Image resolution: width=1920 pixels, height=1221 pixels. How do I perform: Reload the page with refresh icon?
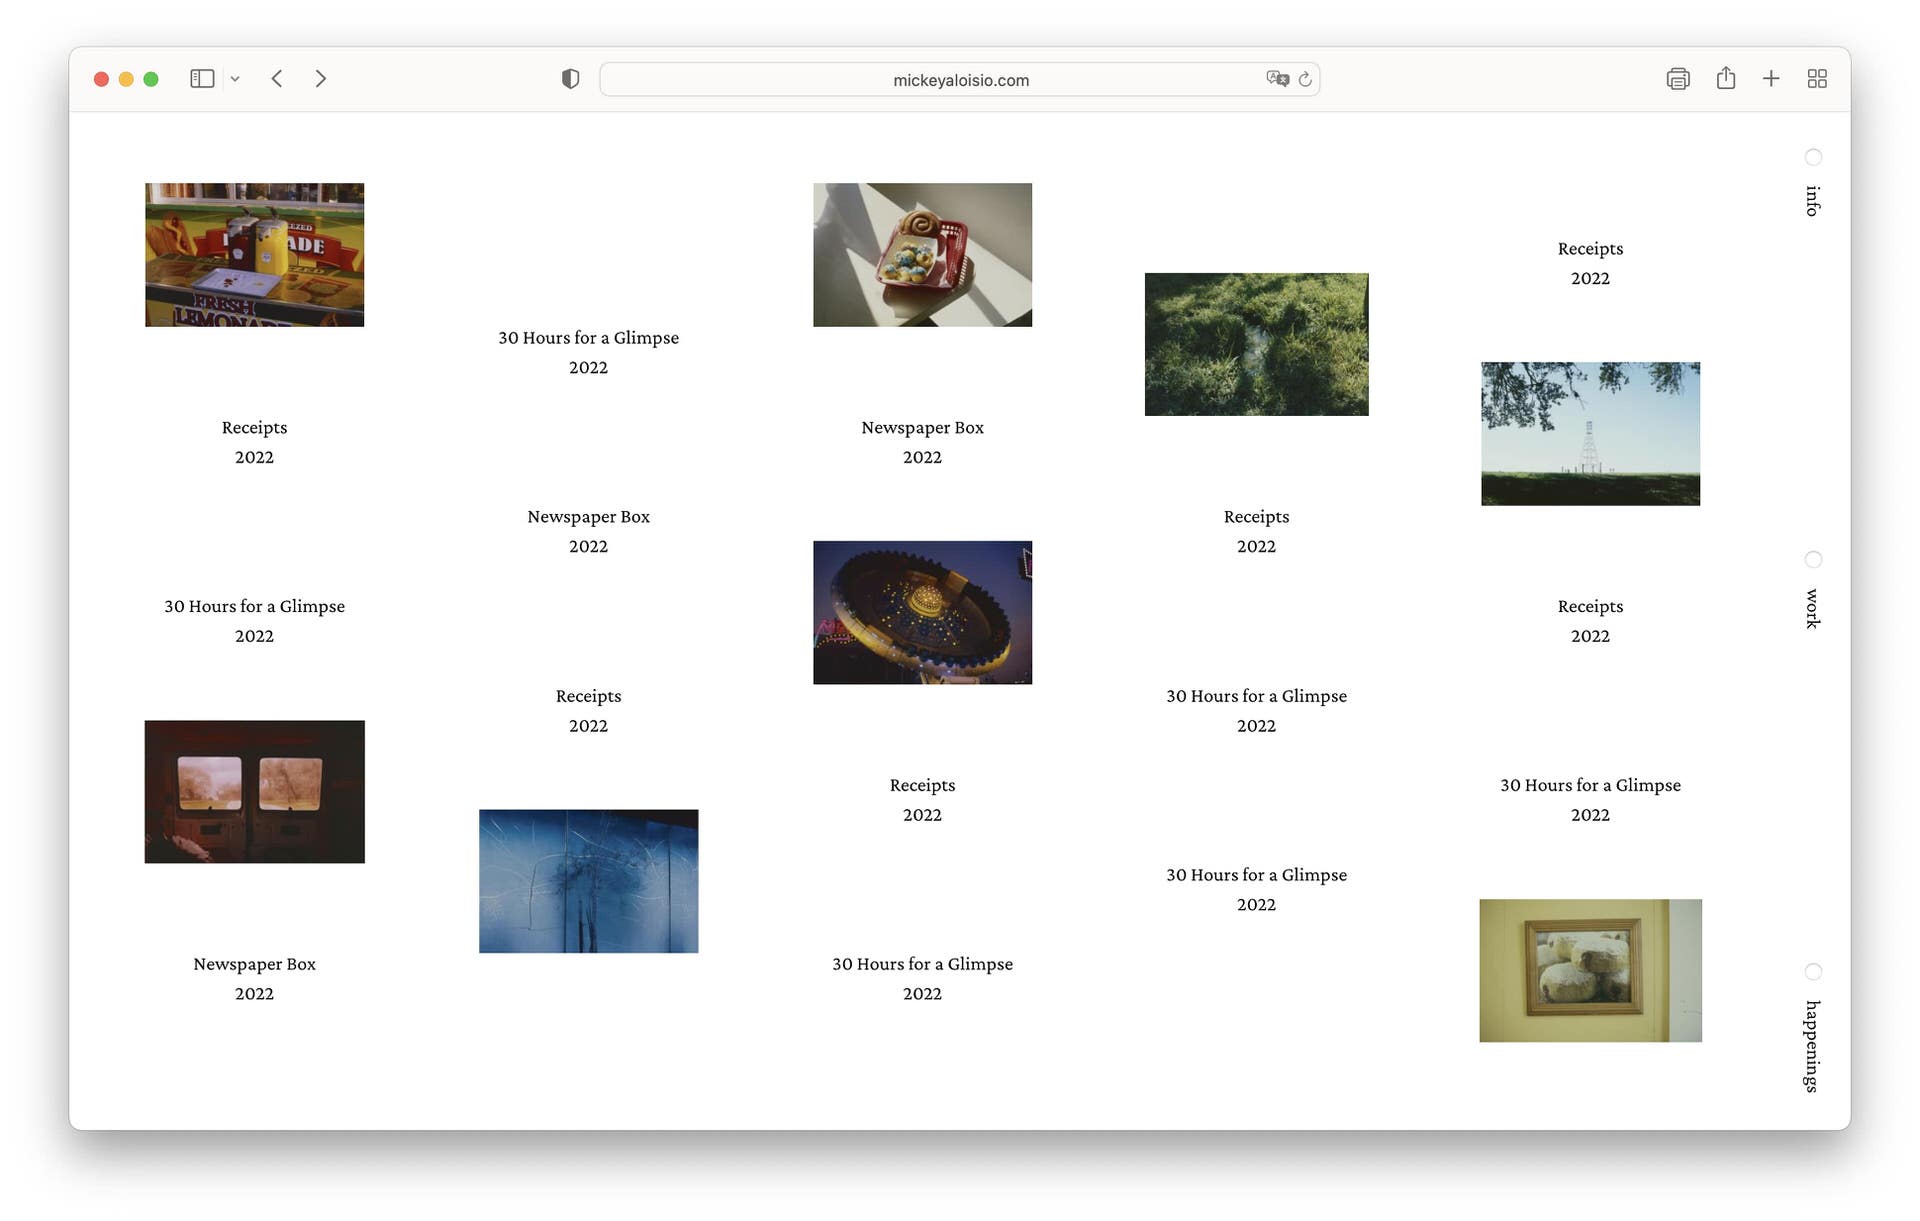(x=1305, y=79)
